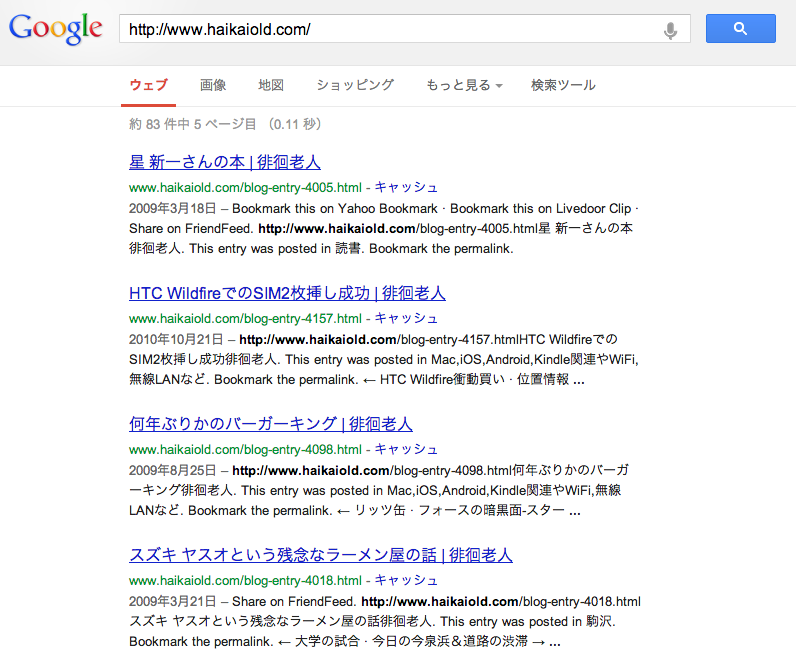The height and width of the screenshot is (663, 796).
Task: Expand the もっと見る dropdown
Action: [x=464, y=85]
